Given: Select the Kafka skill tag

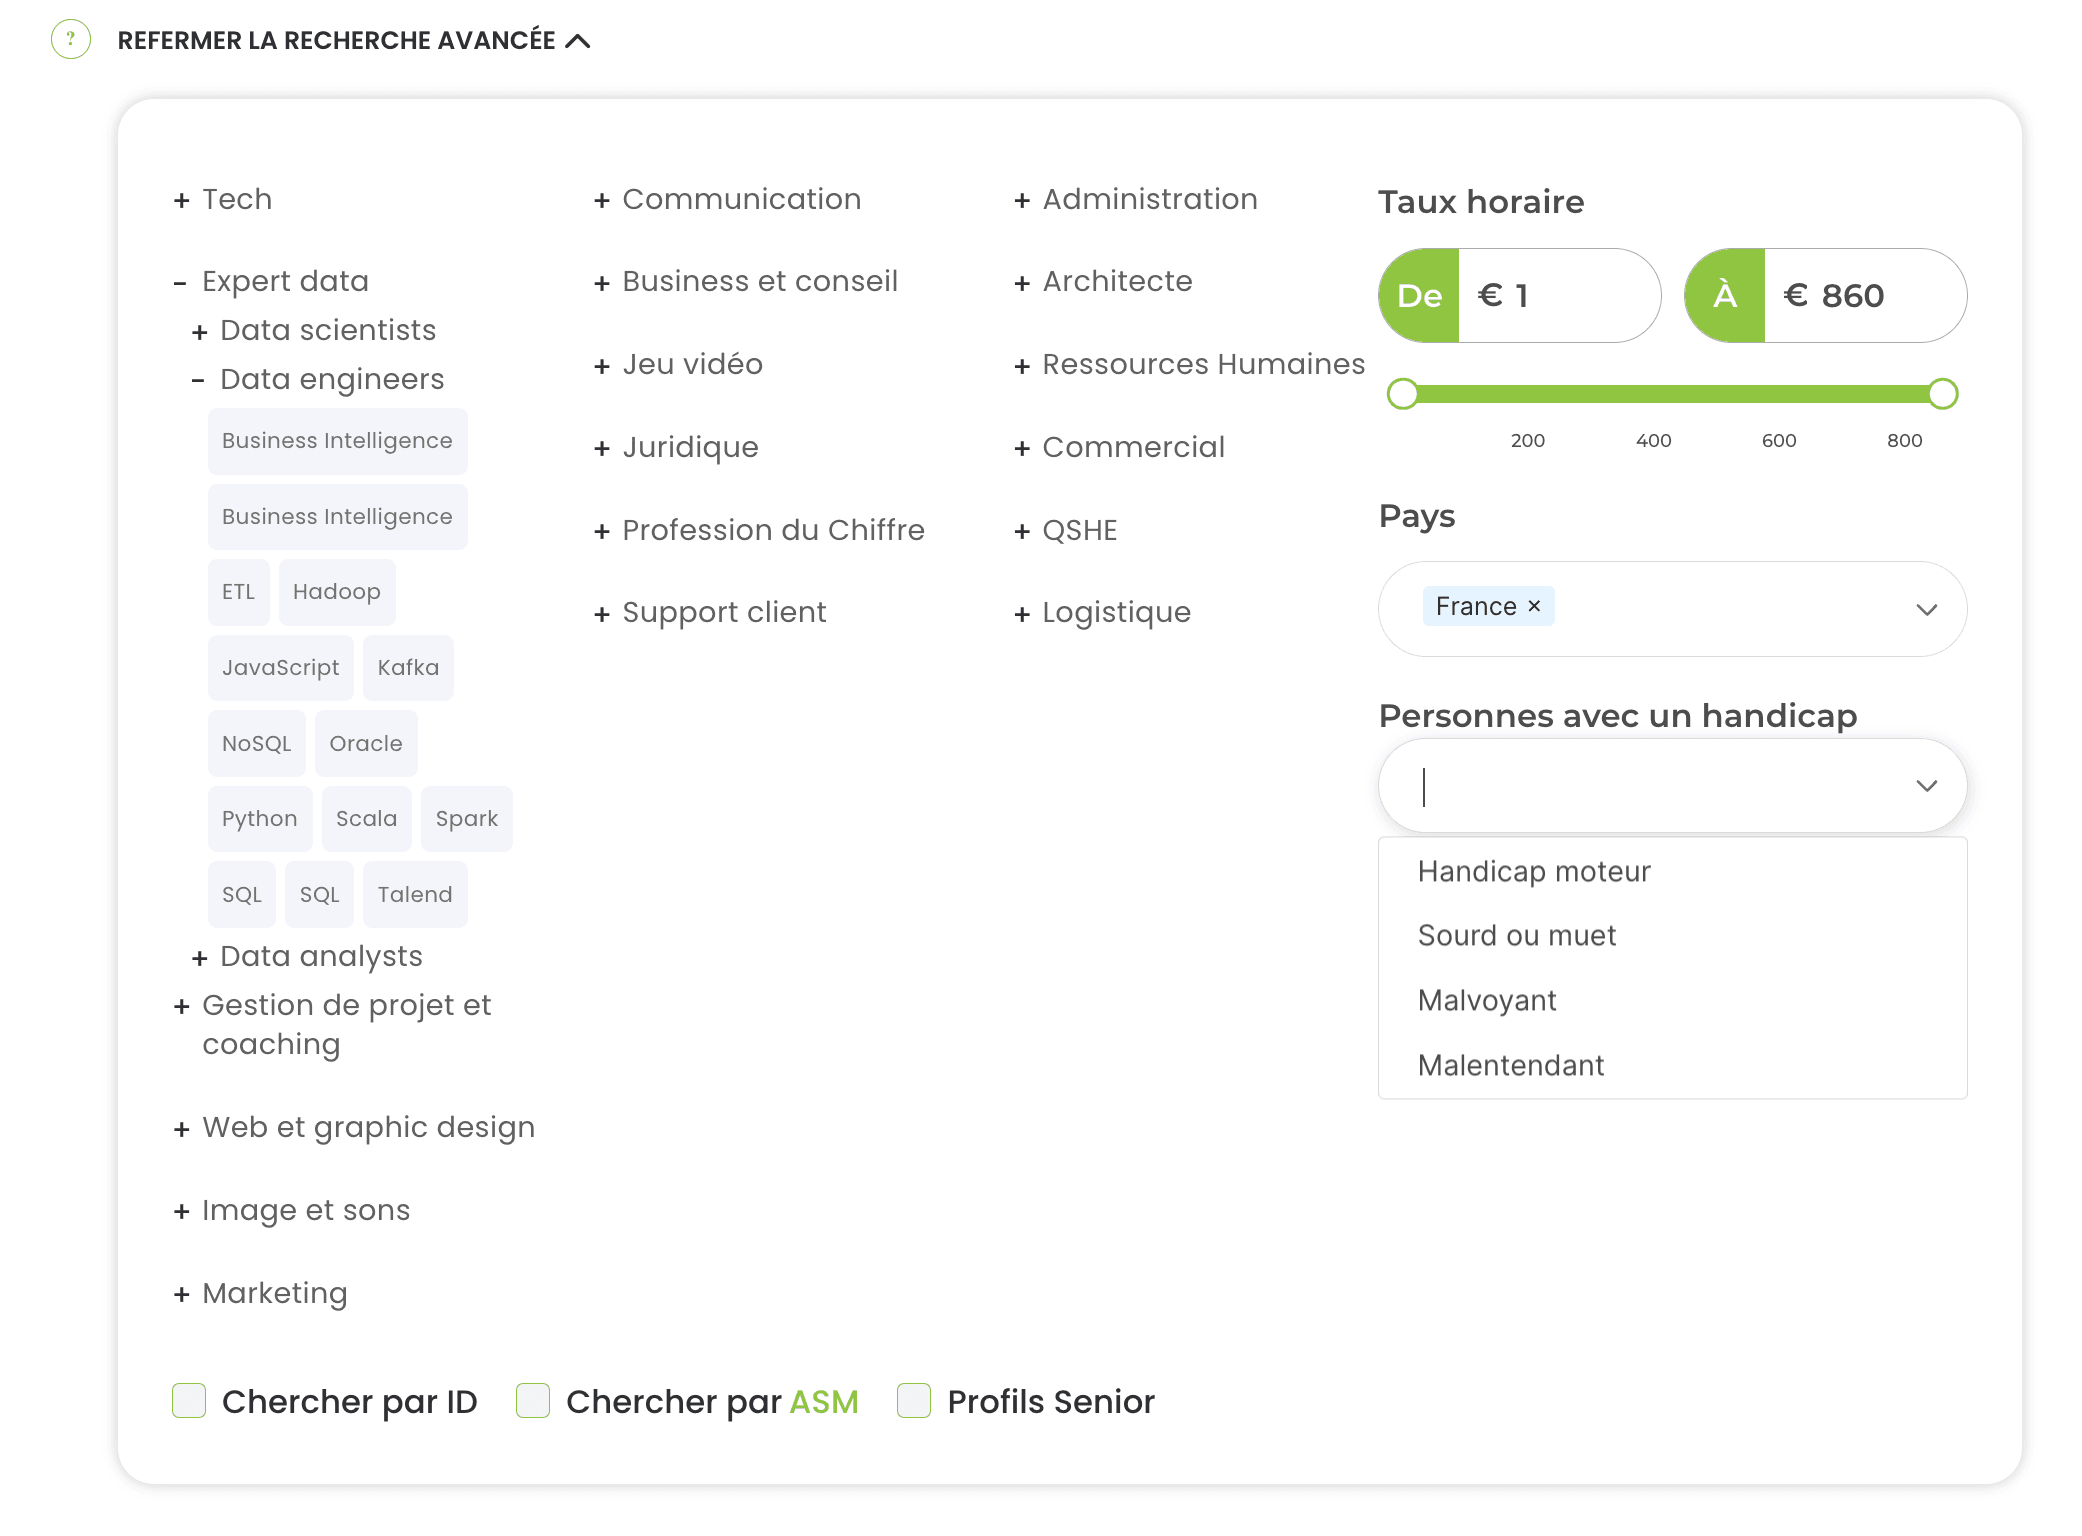Looking at the screenshot, I should 408,668.
